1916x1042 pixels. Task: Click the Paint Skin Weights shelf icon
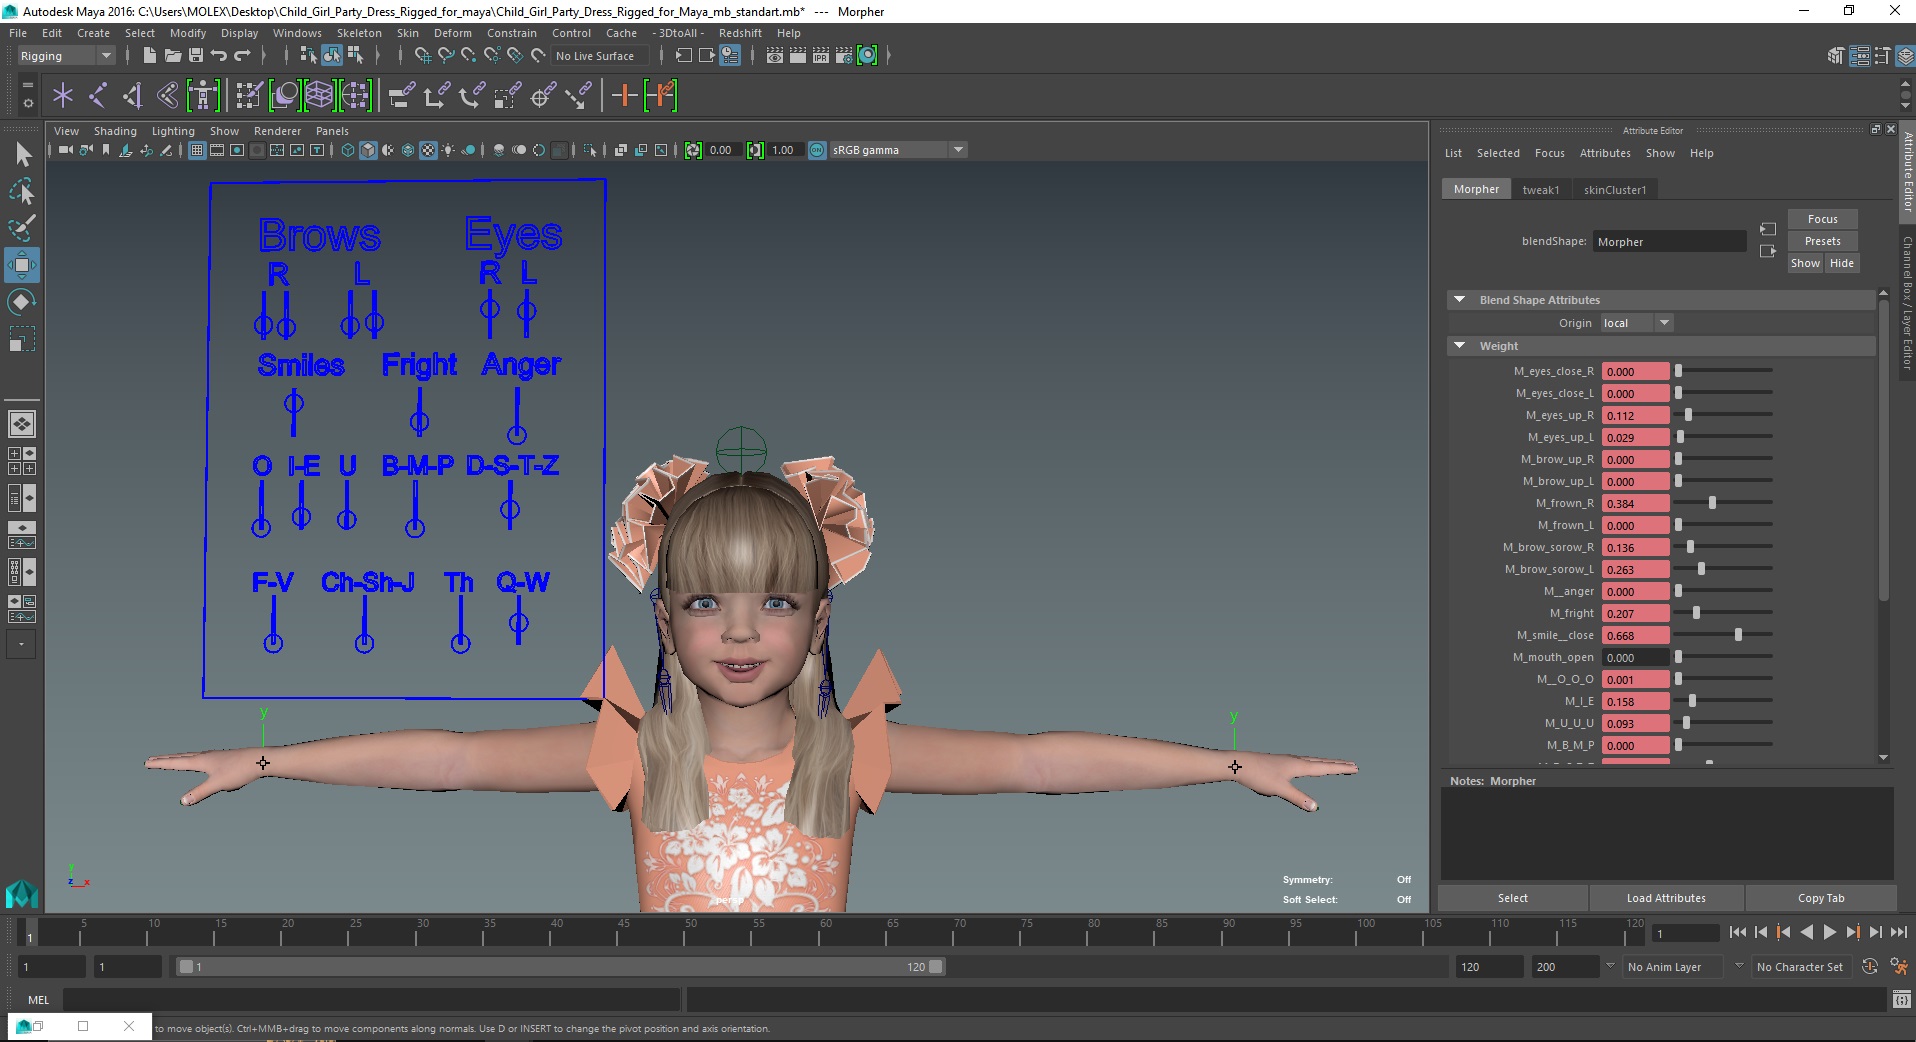coord(249,96)
